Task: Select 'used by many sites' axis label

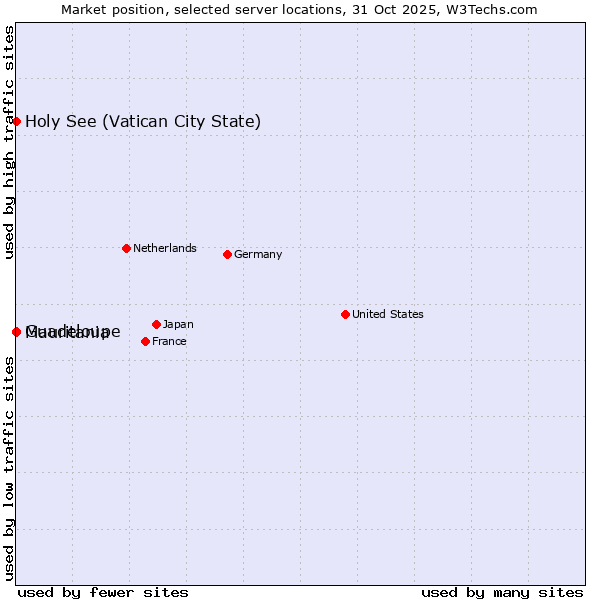Action: pos(502,592)
